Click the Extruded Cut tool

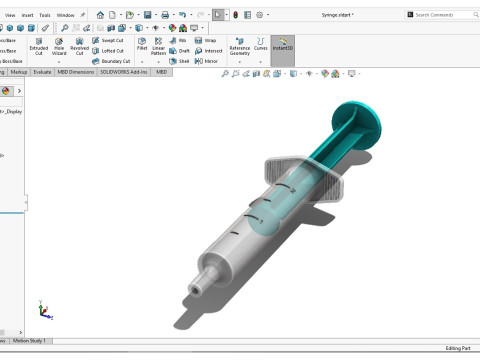[39, 46]
